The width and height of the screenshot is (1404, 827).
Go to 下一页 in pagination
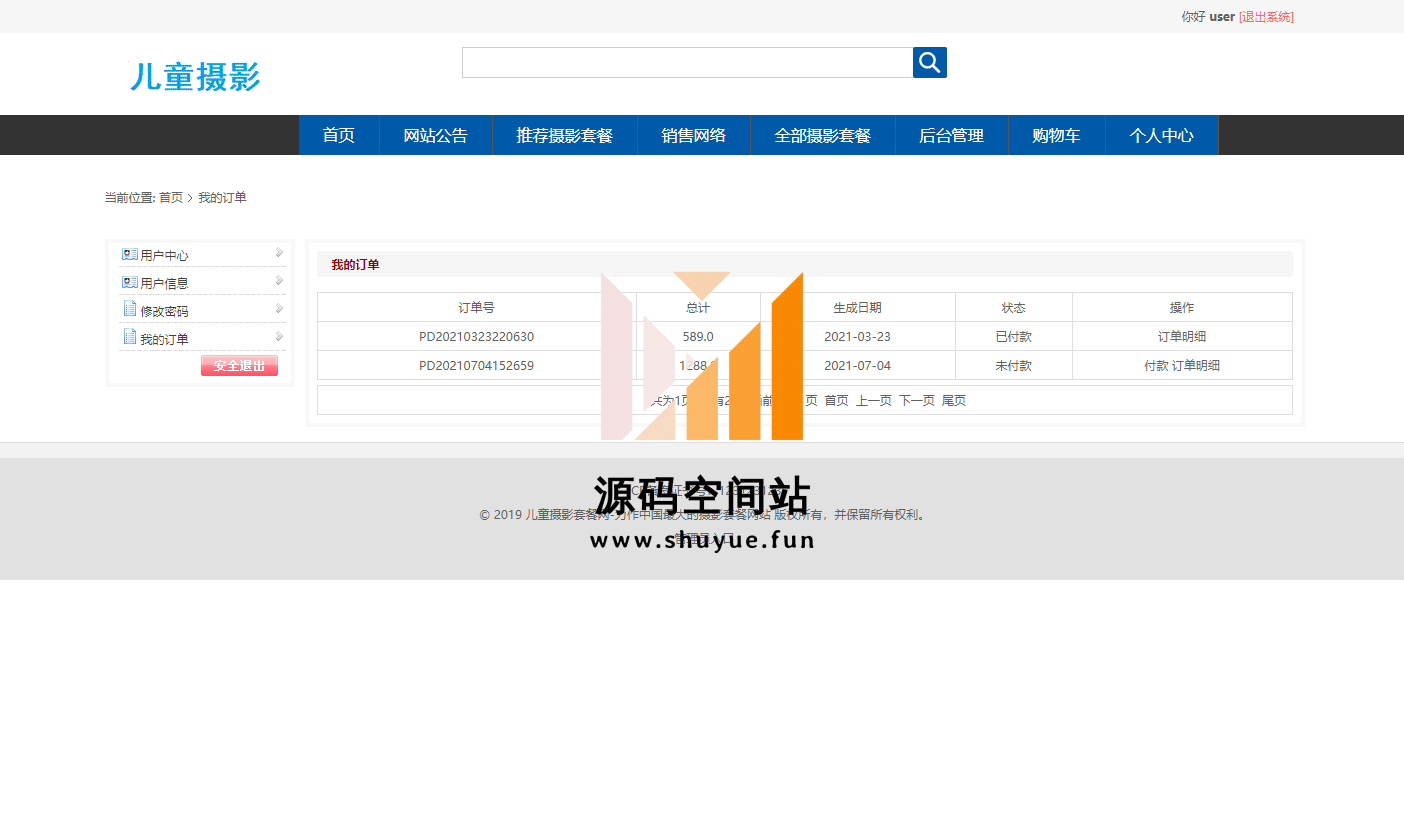916,401
